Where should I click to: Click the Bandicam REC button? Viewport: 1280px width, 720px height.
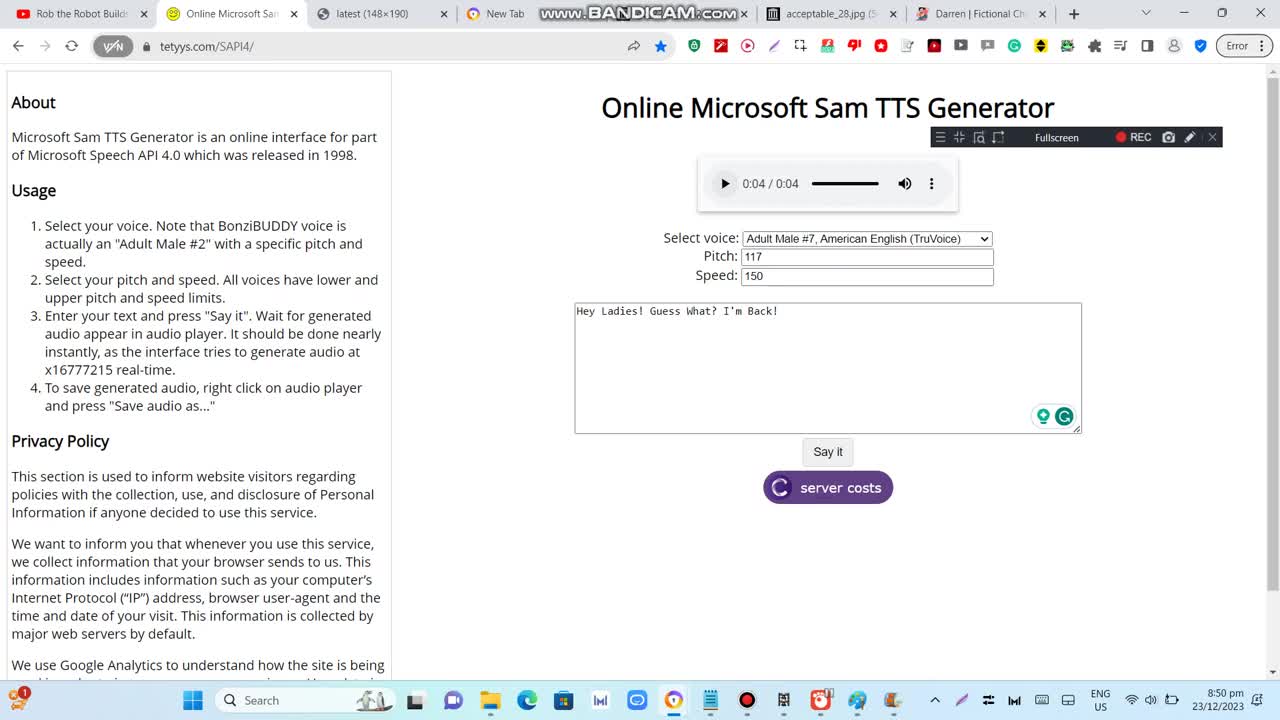click(x=1134, y=138)
